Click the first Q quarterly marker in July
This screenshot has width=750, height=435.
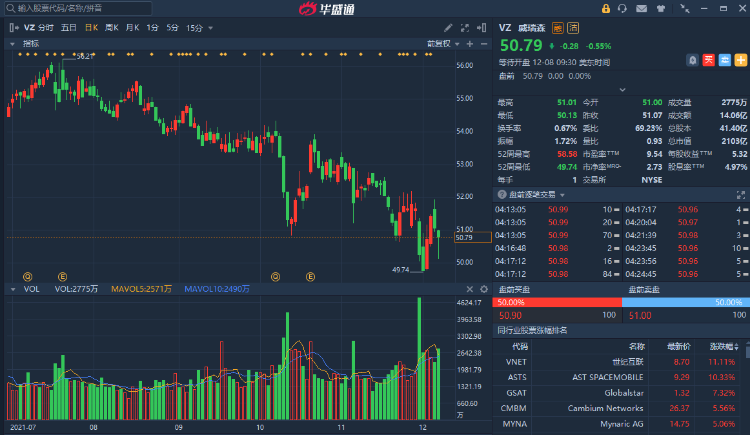click(28, 277)
